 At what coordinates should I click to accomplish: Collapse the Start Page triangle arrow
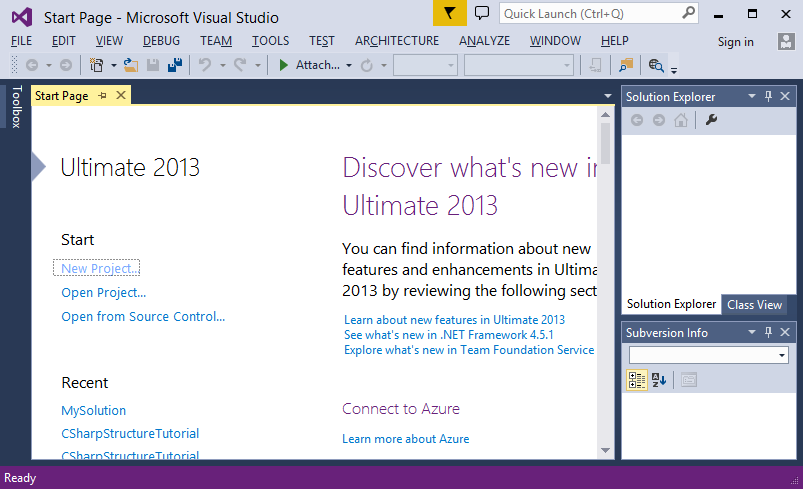coord(38,166)
